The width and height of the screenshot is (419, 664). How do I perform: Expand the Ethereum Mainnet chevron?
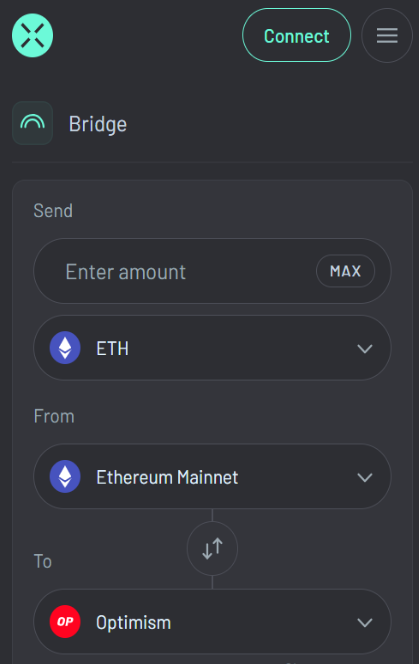click(x=365, y=477)
